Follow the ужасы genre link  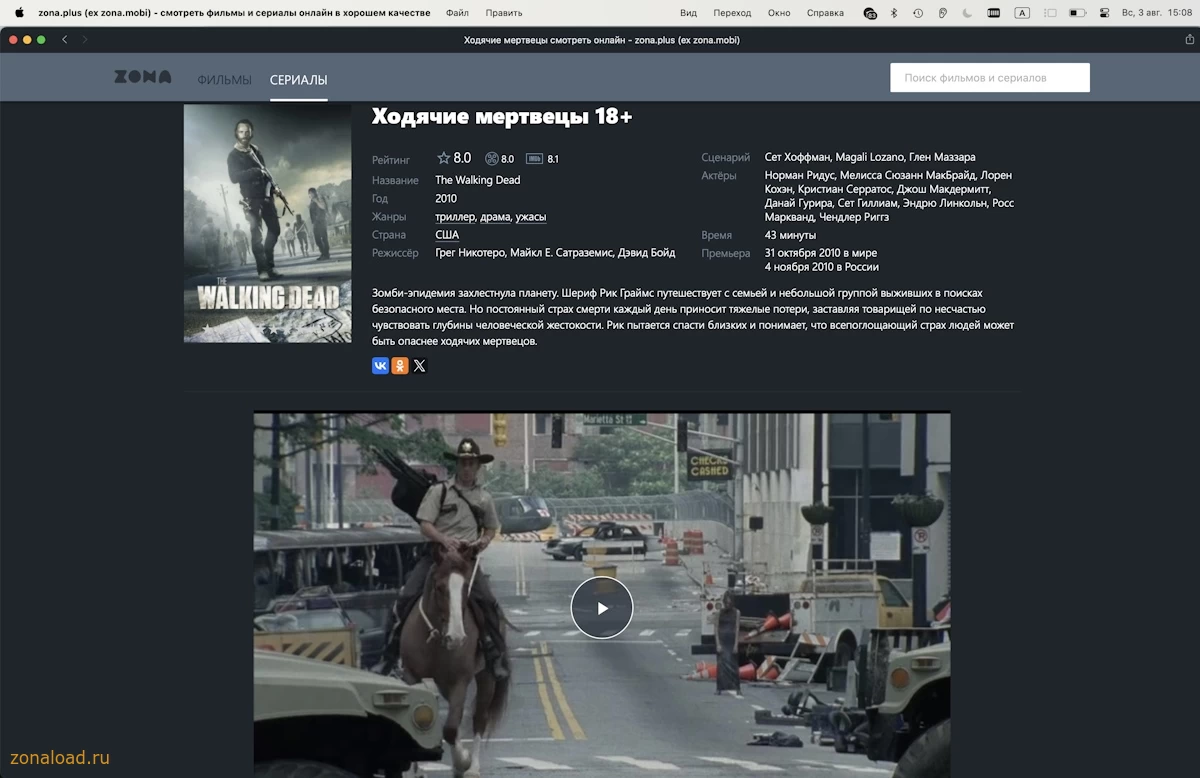531,217
